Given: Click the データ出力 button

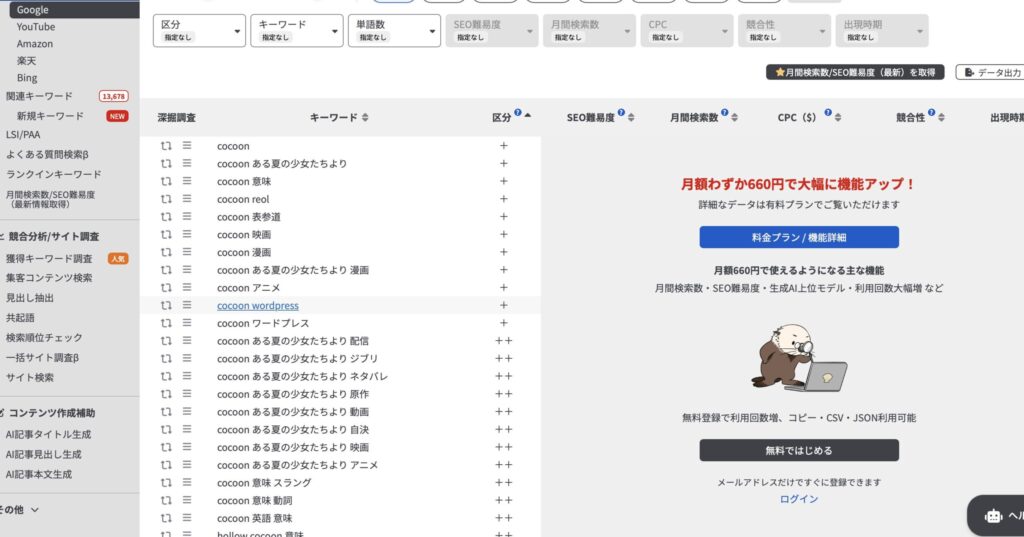Looking at the screenshot, I should click(991, 72).
